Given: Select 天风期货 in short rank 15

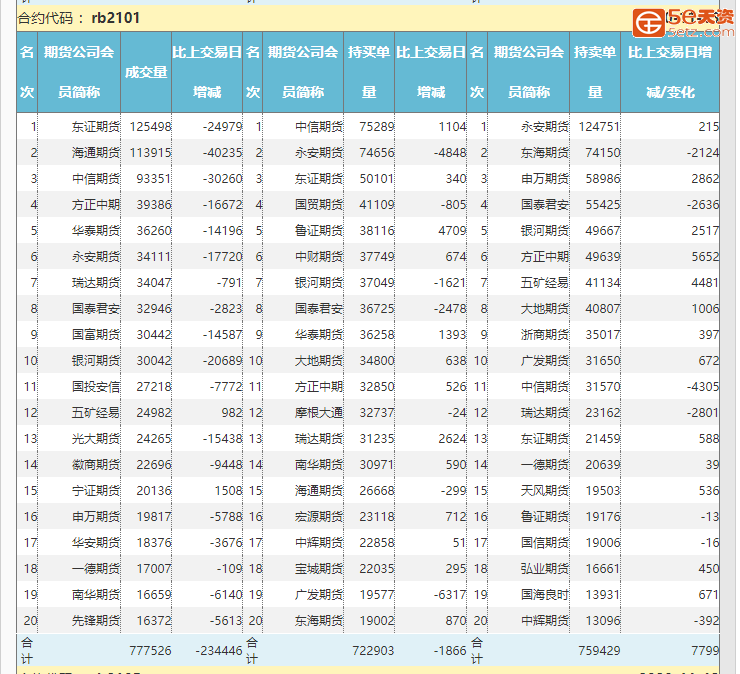Looking at the screenshot, I should (545, 490).
